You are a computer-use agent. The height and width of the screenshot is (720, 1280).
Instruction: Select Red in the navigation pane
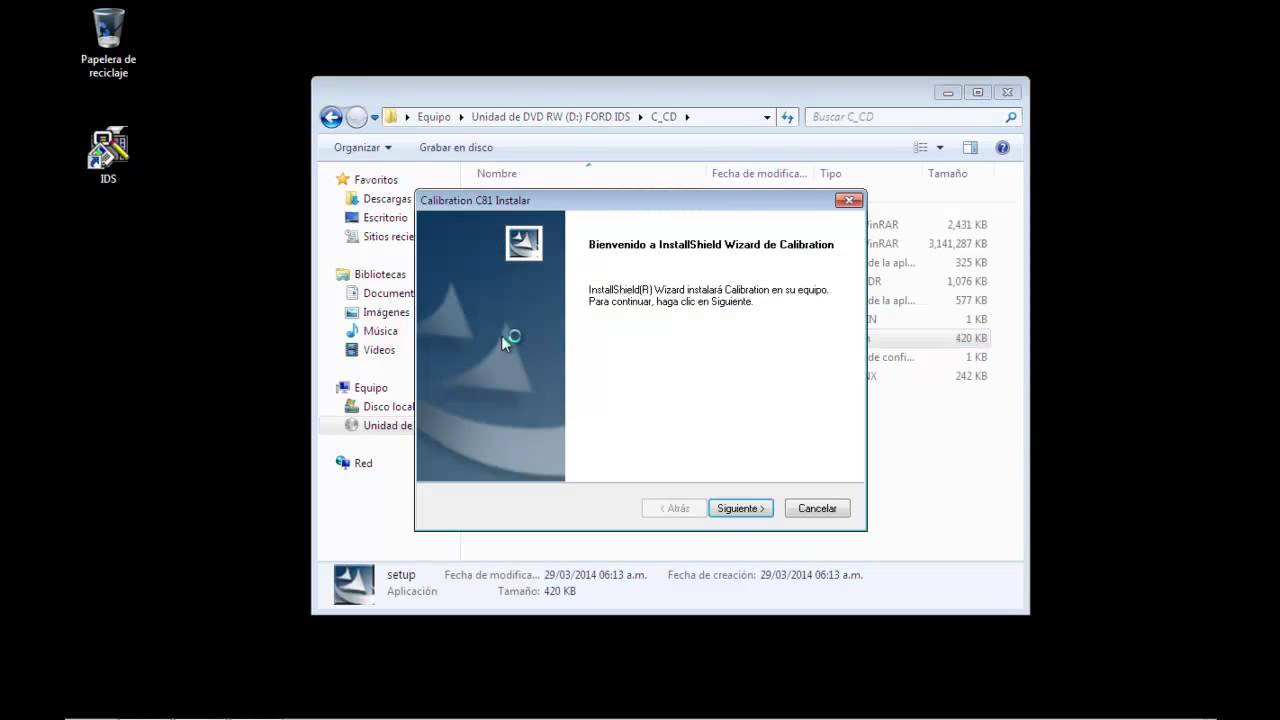tap(363, 463)
